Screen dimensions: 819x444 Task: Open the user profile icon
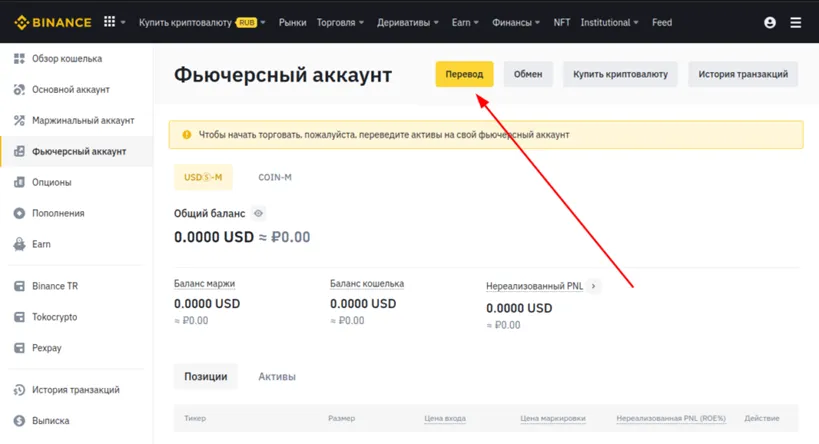(x=770, y=22)
